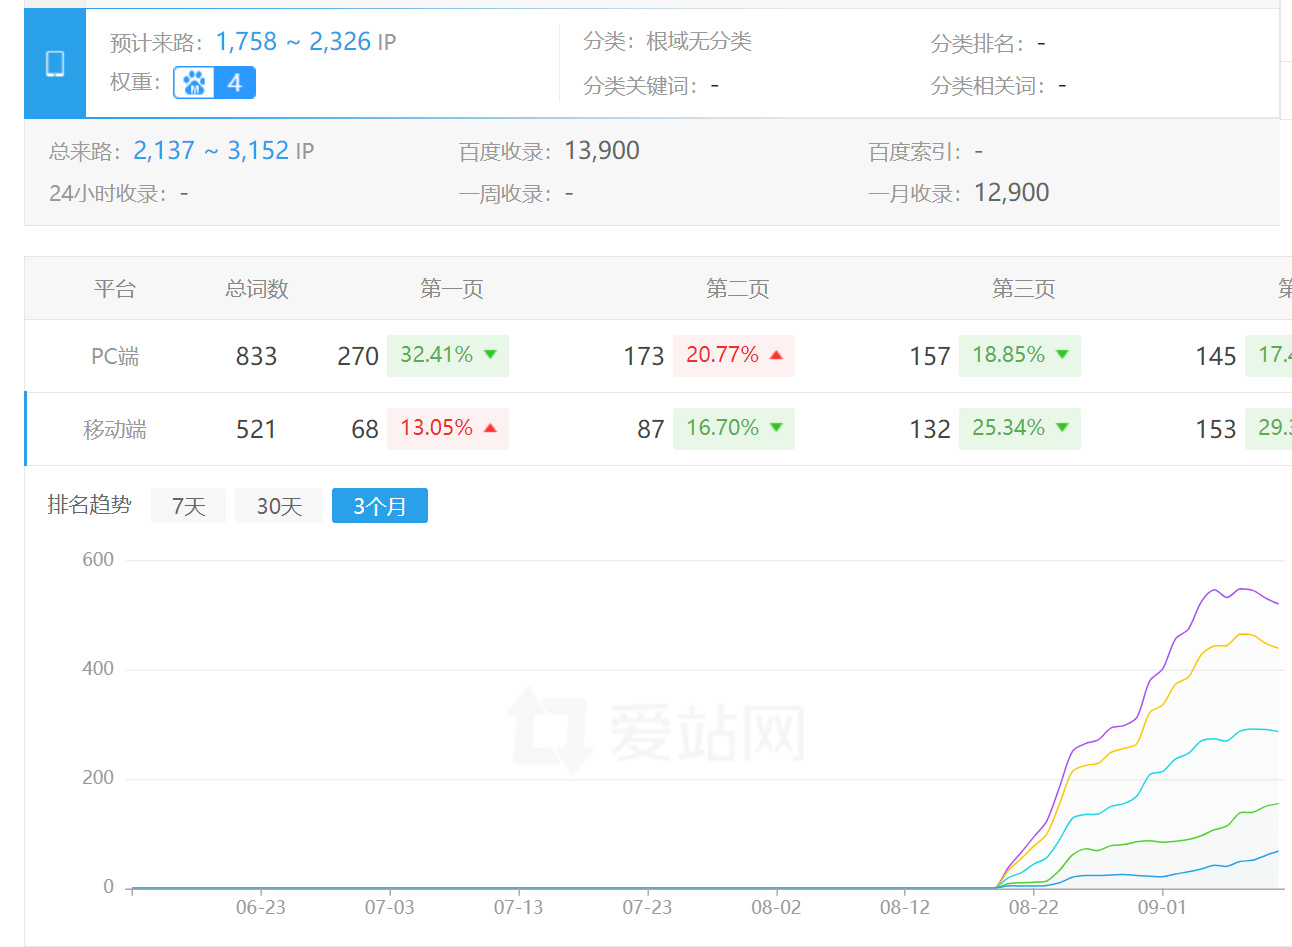This screenshot has width=1292, height=947.
Task: Click the 09-01 point on chart axis
Action: point(1162,907)
